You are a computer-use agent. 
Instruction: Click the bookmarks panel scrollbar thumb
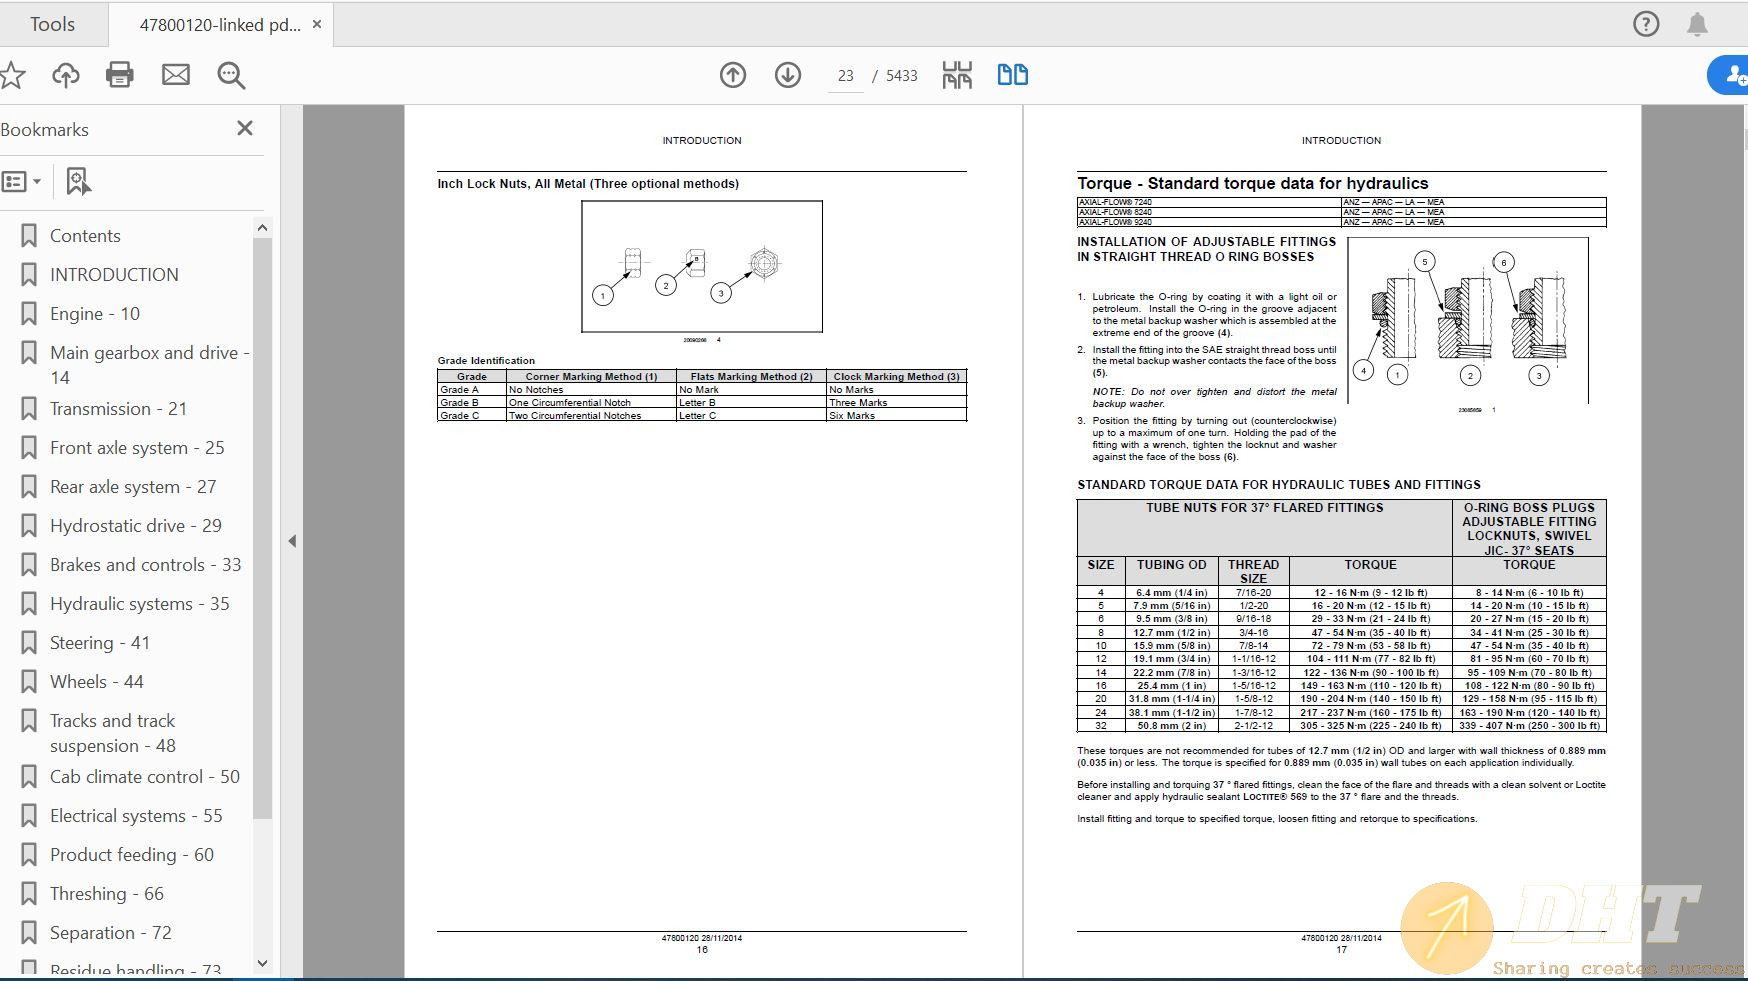pyautogui.click(x=262, y=528)
